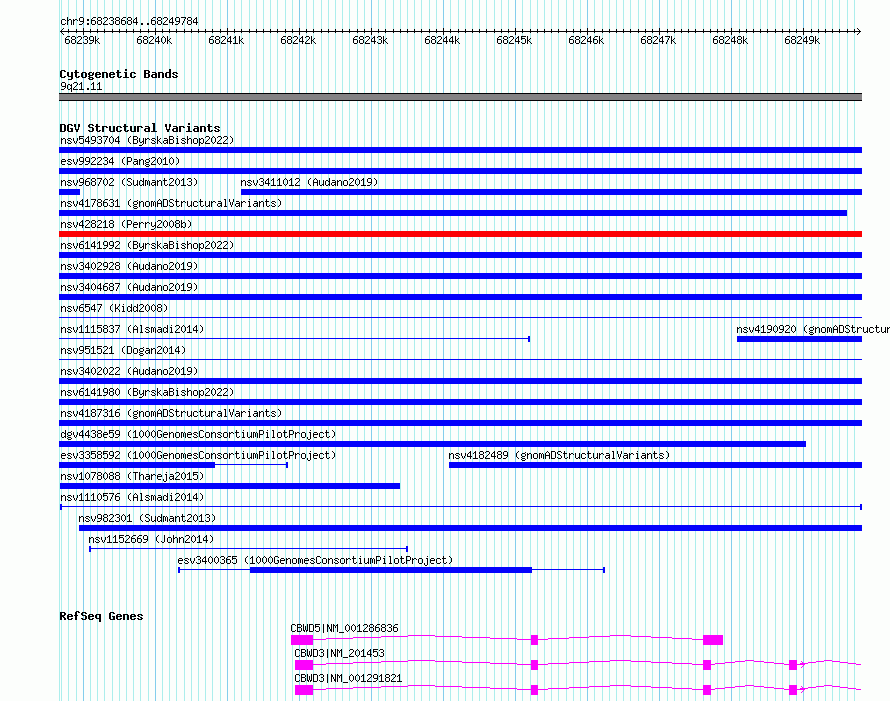
Task: Click the nsv4190920 short blue bar
Action: tap(799, 339)
